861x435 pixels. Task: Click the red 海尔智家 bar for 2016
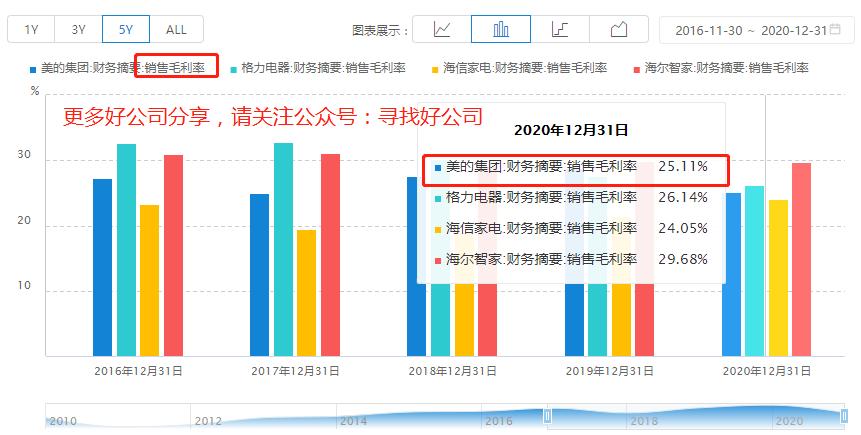tap(174, 255)
